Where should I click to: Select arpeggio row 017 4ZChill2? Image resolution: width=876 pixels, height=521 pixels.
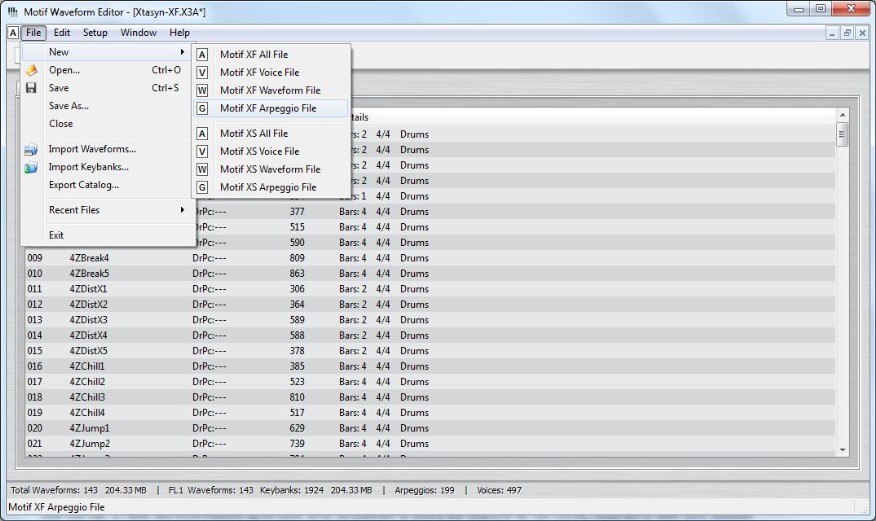[x=430, y=382]
